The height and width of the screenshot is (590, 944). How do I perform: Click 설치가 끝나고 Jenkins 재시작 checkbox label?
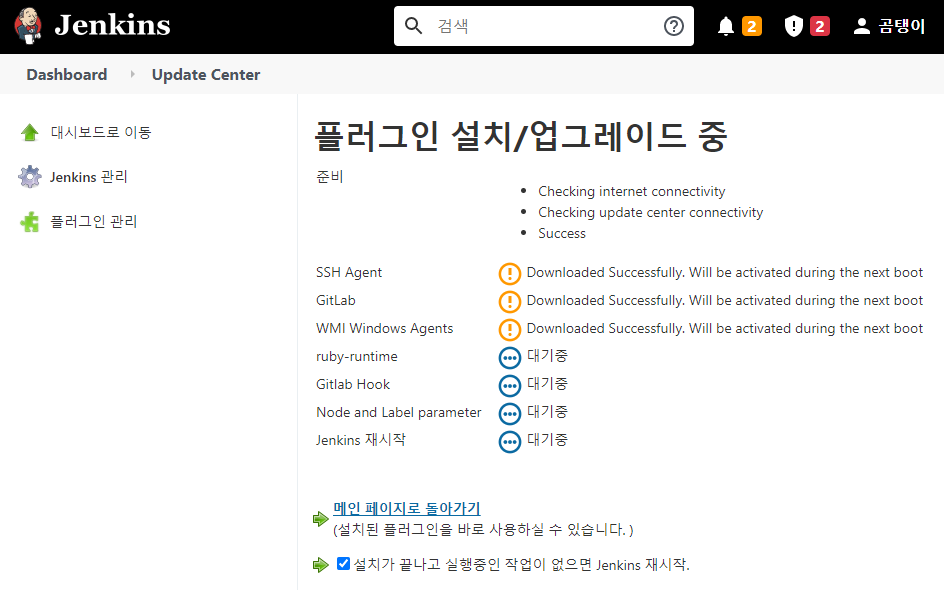click(521, 564)
